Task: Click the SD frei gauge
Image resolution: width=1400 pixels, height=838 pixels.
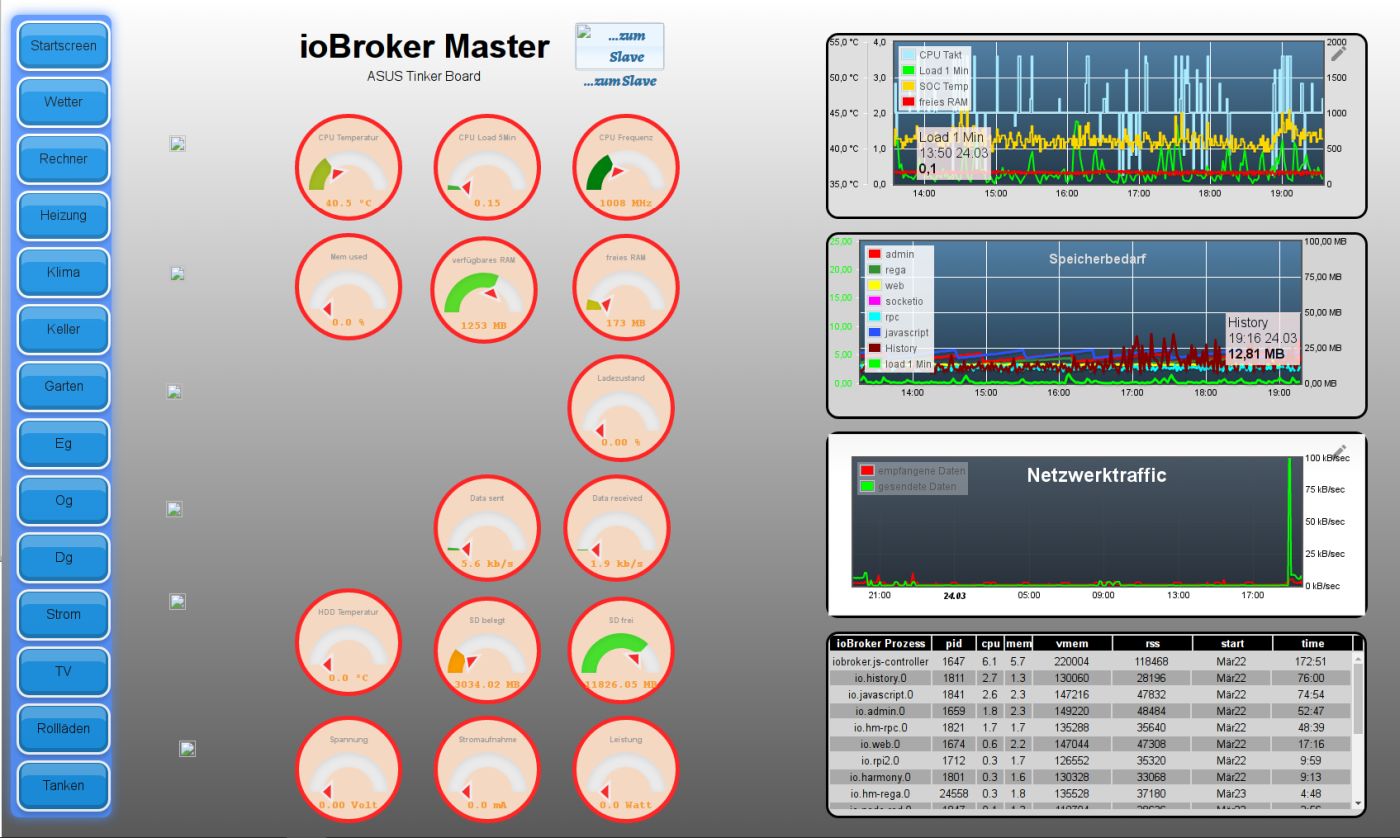Action: [621, 652]
